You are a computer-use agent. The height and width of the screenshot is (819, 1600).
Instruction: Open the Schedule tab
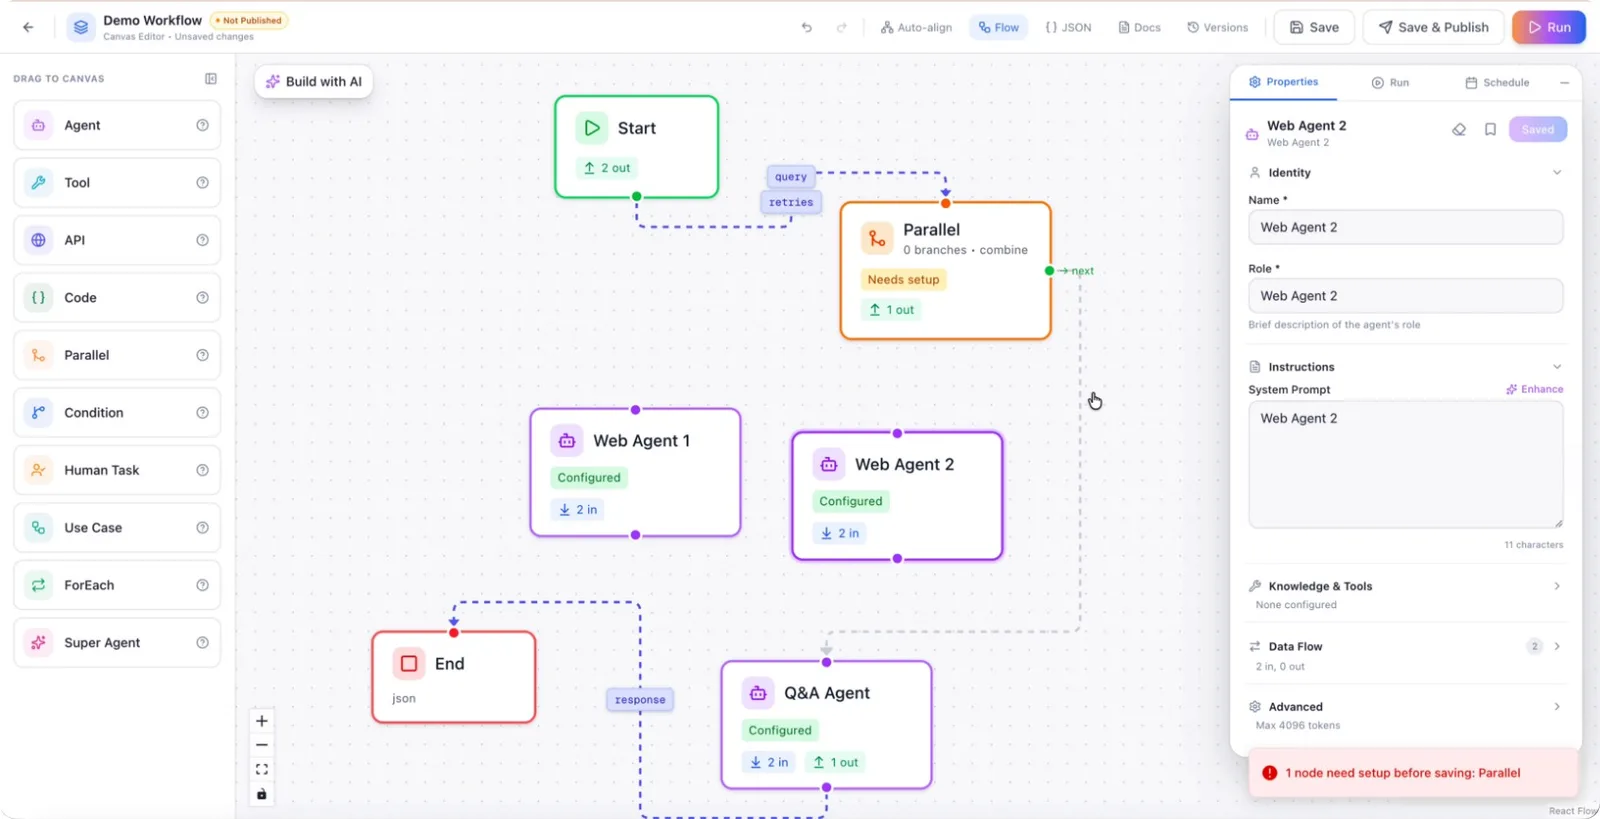coord(1497,83)
